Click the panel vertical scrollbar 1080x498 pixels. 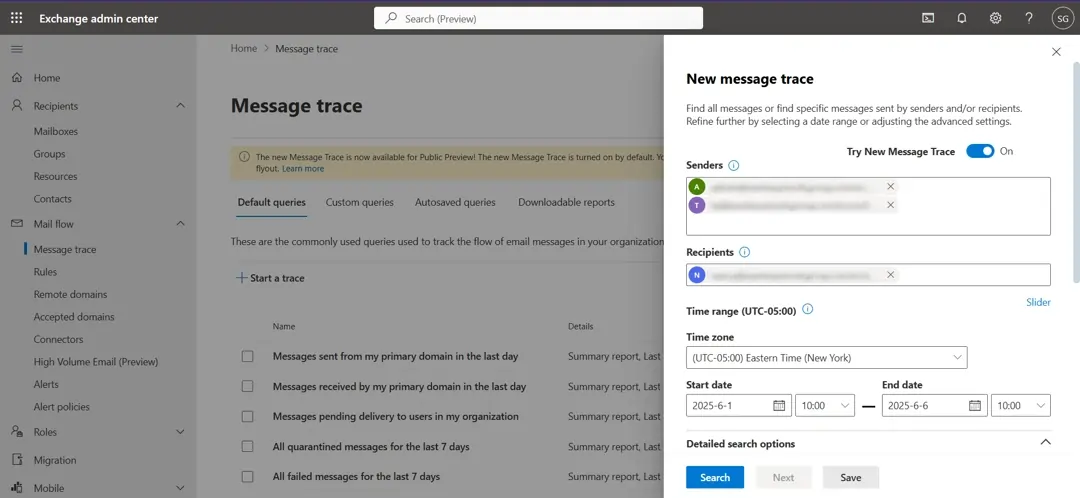tap(1076, 172)
